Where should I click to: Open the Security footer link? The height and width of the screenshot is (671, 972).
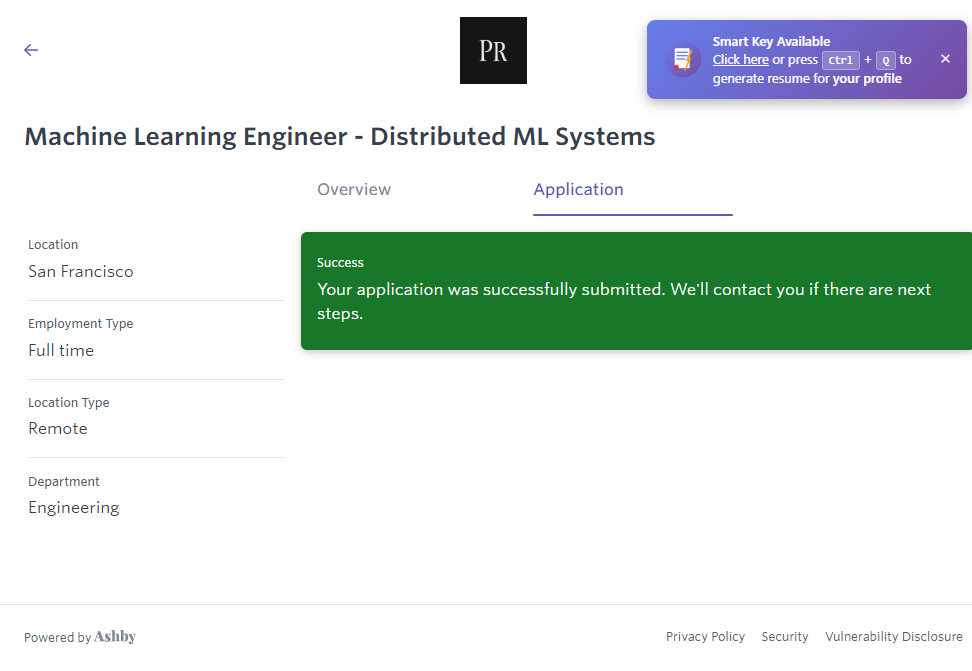tap(785, 637)
